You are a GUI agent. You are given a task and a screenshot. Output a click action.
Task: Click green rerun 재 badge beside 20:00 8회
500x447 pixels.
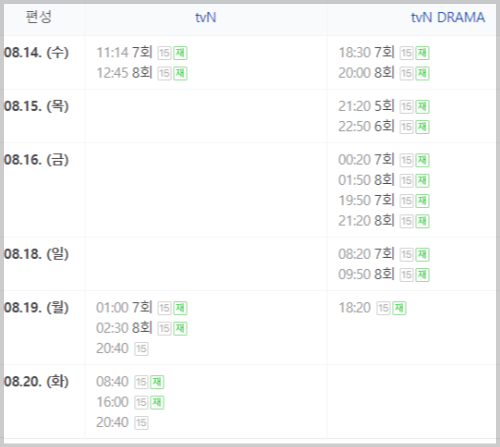tap(422, 73)
